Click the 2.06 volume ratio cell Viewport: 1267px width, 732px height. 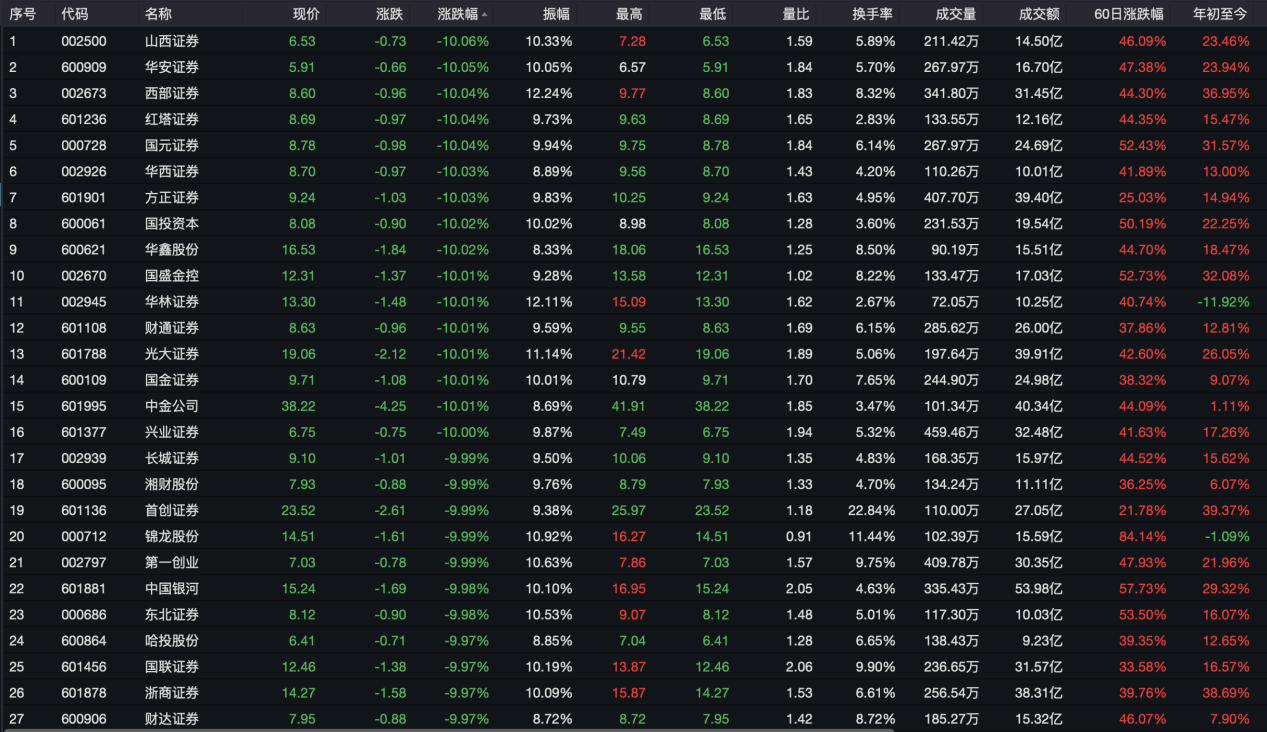(x=799, y=666)
